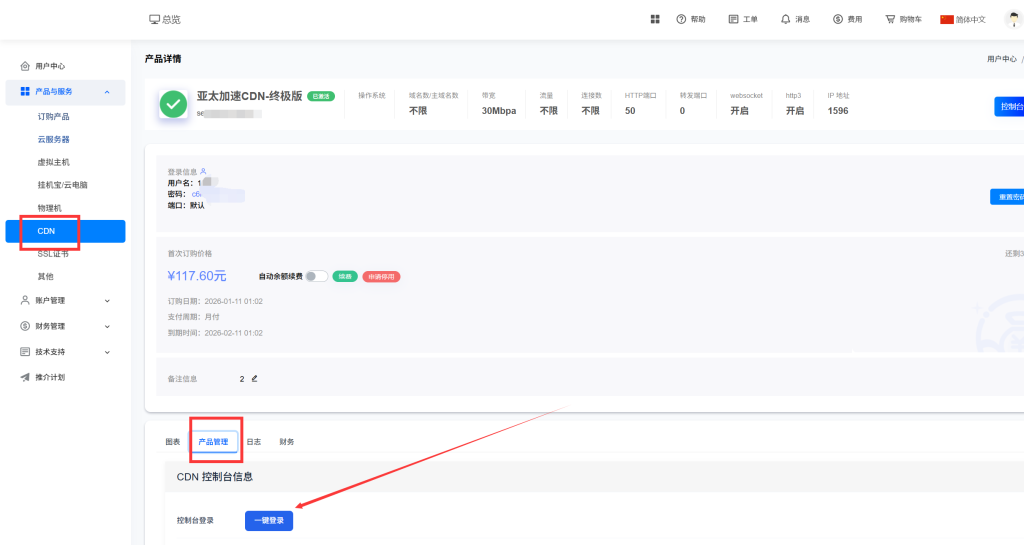Expand 财务管理 sidebar section
1024x545 pixels.
pos(65,326)
